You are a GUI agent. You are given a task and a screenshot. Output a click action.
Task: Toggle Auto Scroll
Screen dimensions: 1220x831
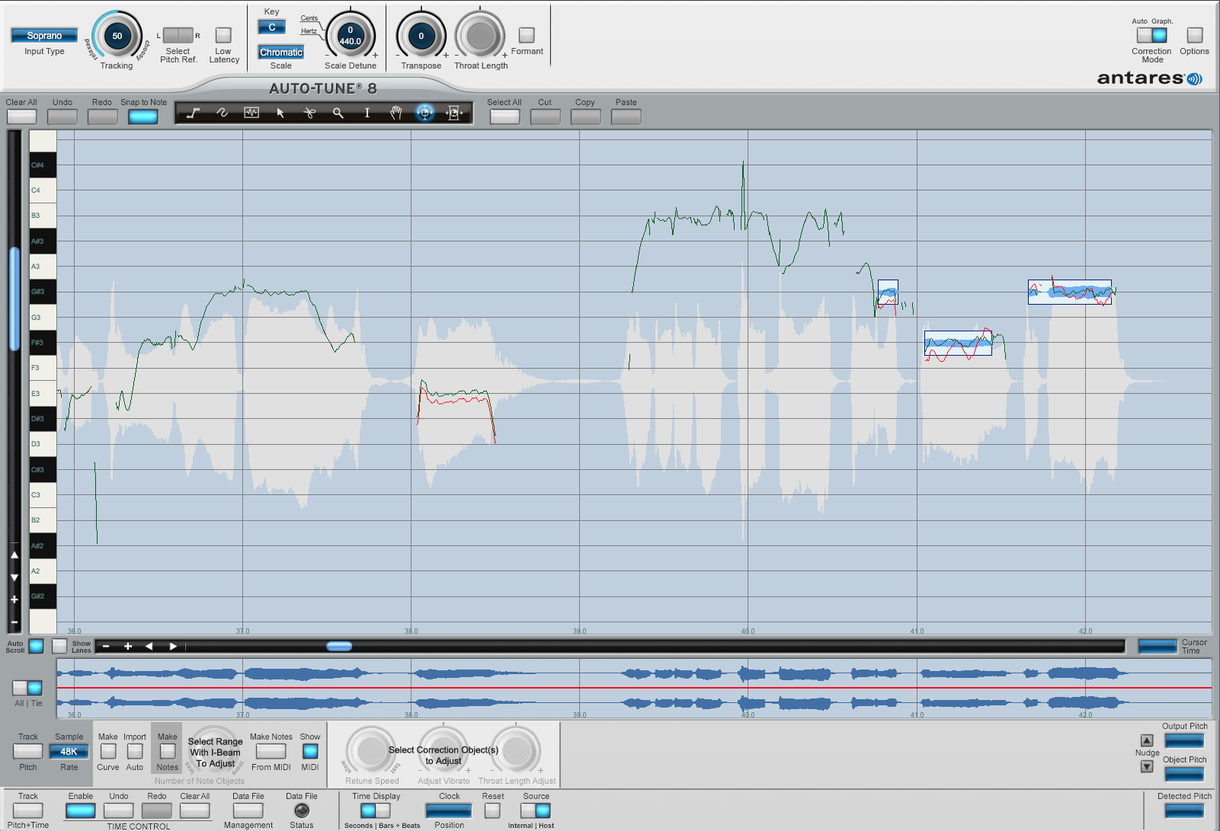pyautogui.click(x=36, y=646)
